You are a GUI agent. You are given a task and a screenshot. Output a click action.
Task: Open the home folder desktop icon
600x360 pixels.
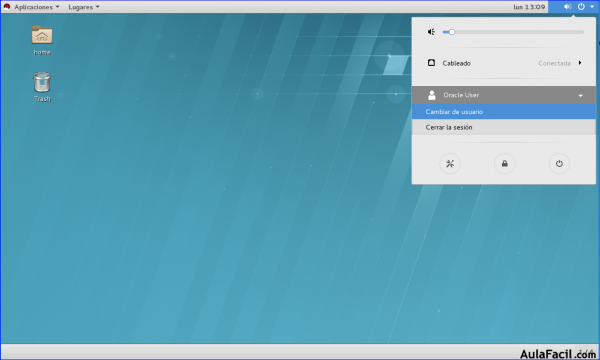42,40
